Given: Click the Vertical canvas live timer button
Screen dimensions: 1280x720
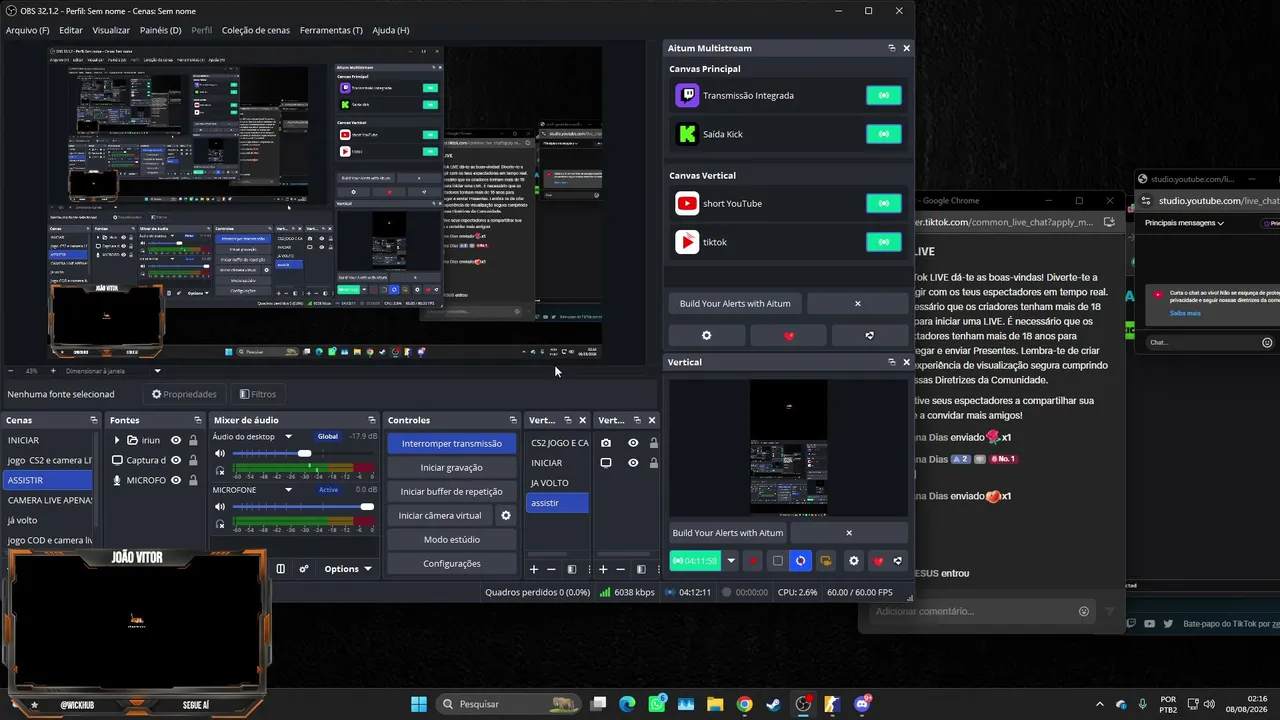Looking at the screenshot, I should [x=695, y=561].
